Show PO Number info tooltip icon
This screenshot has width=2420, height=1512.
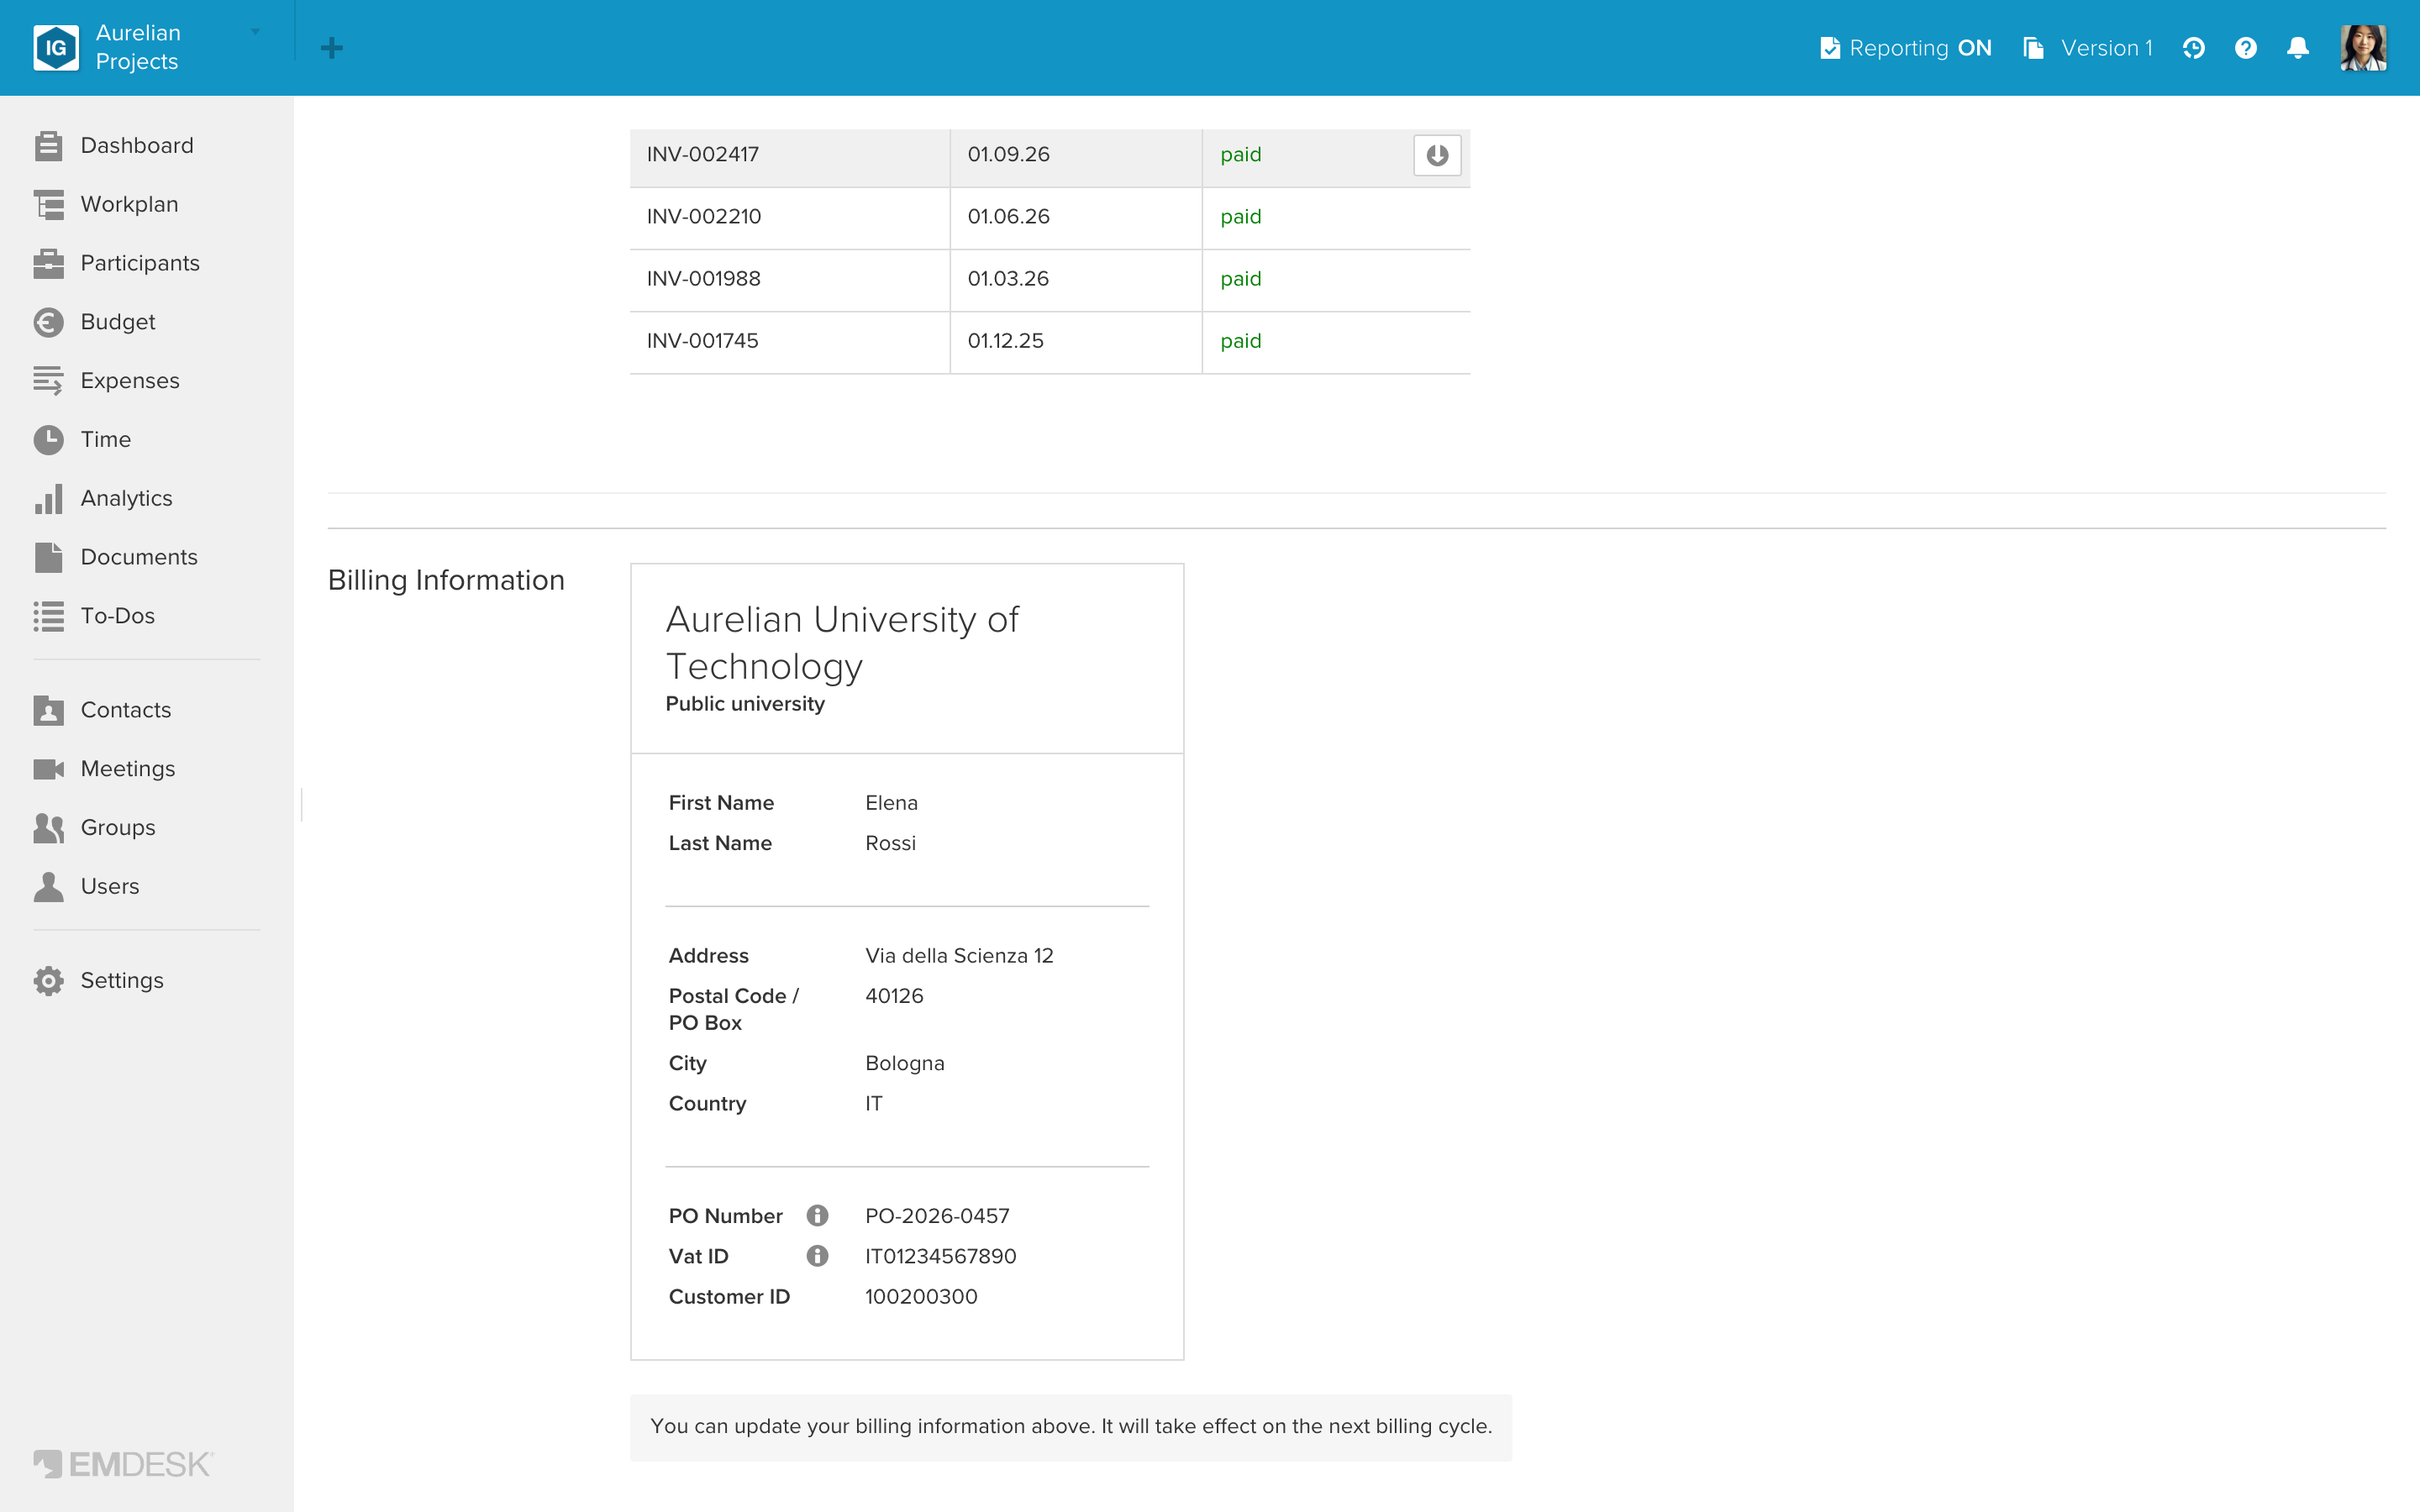point(817,1216)
